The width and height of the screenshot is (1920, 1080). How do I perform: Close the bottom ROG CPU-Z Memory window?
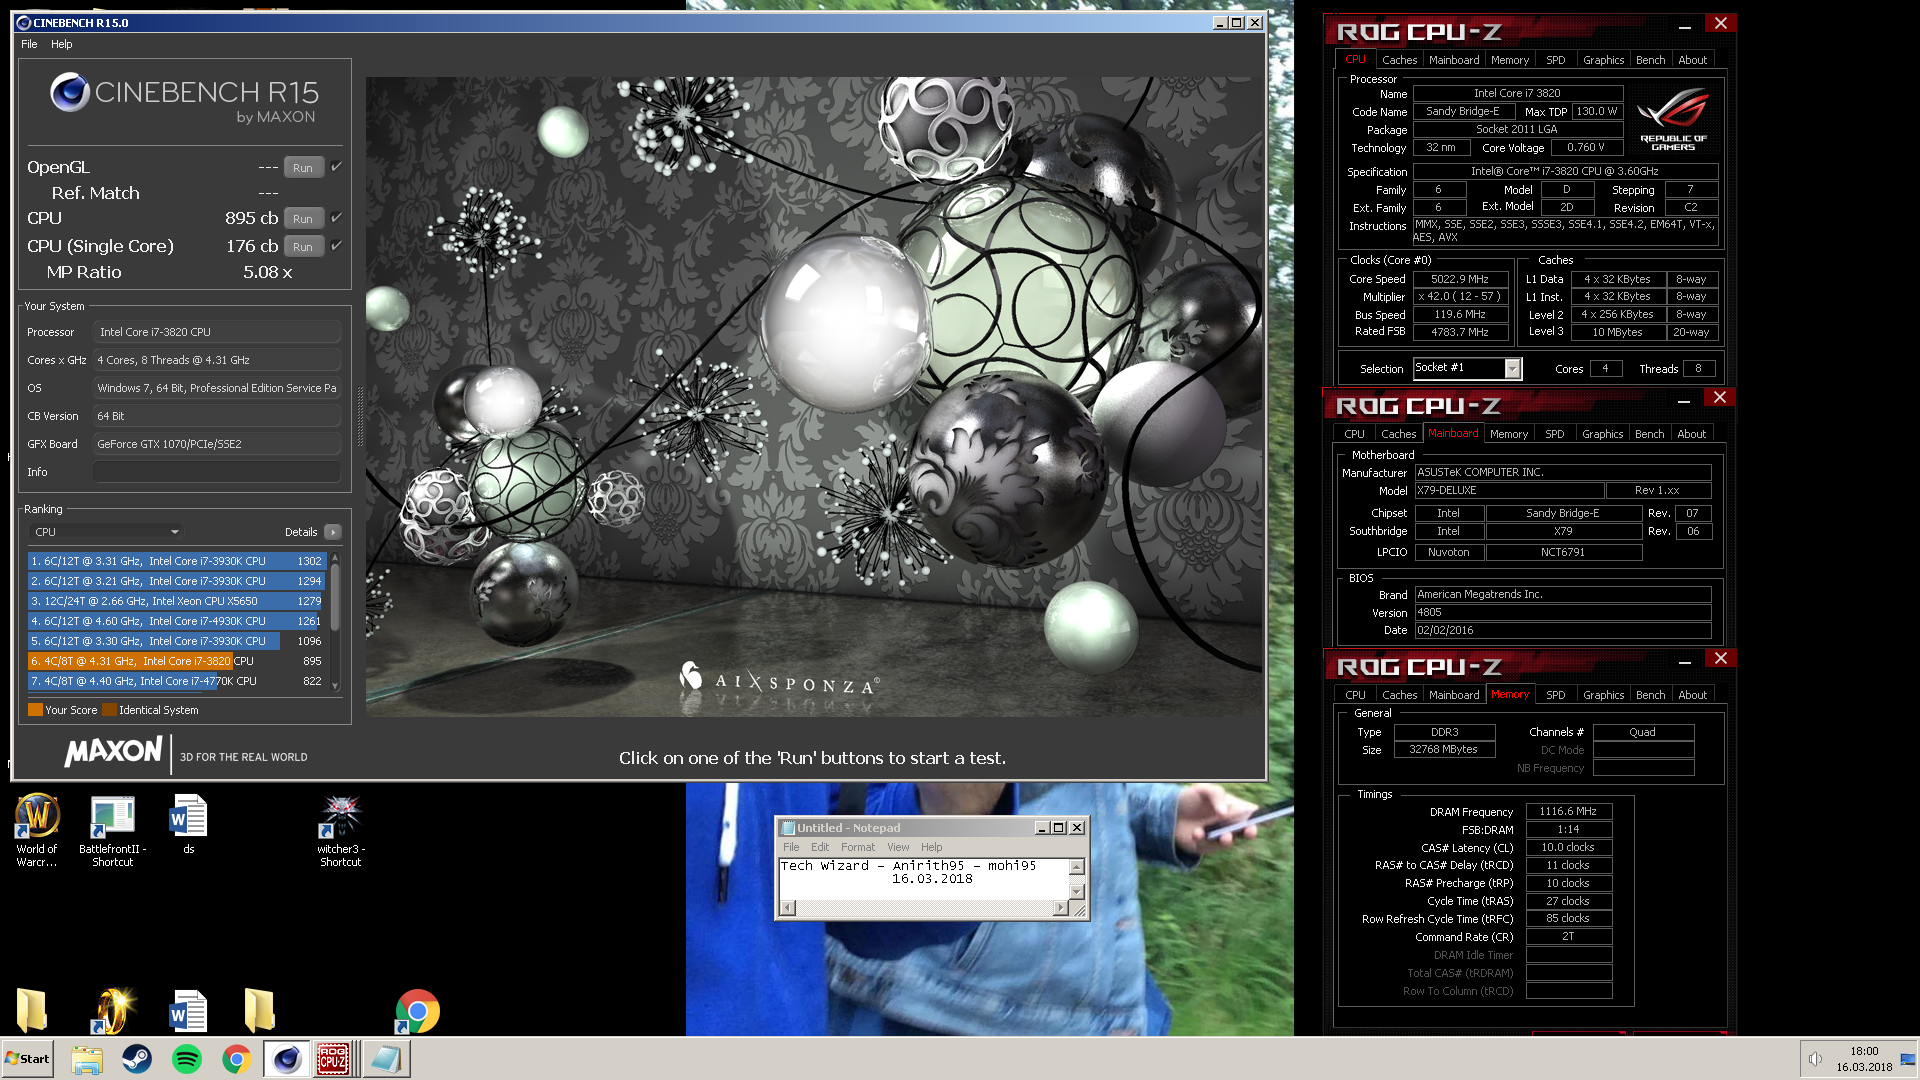pyautogui.click(x=1720, y=658)
